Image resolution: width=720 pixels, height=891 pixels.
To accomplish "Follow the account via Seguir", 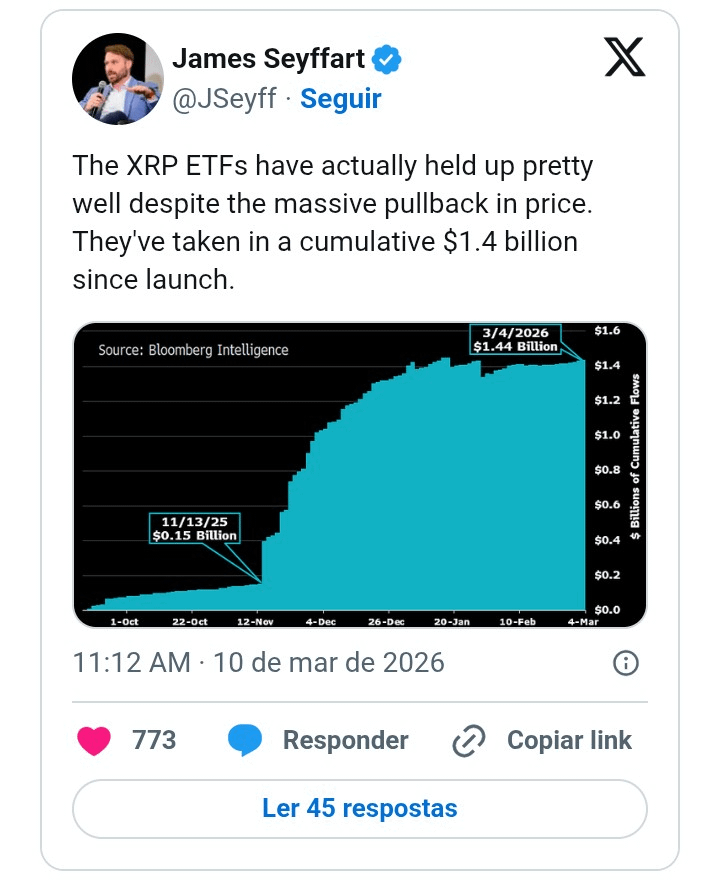I will (340, 98).
